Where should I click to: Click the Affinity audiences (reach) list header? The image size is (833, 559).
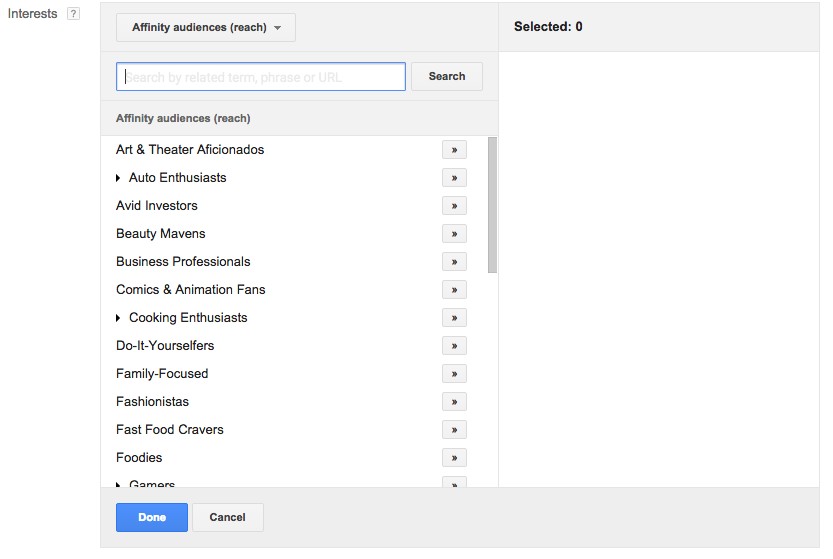[x=183, y=118]
